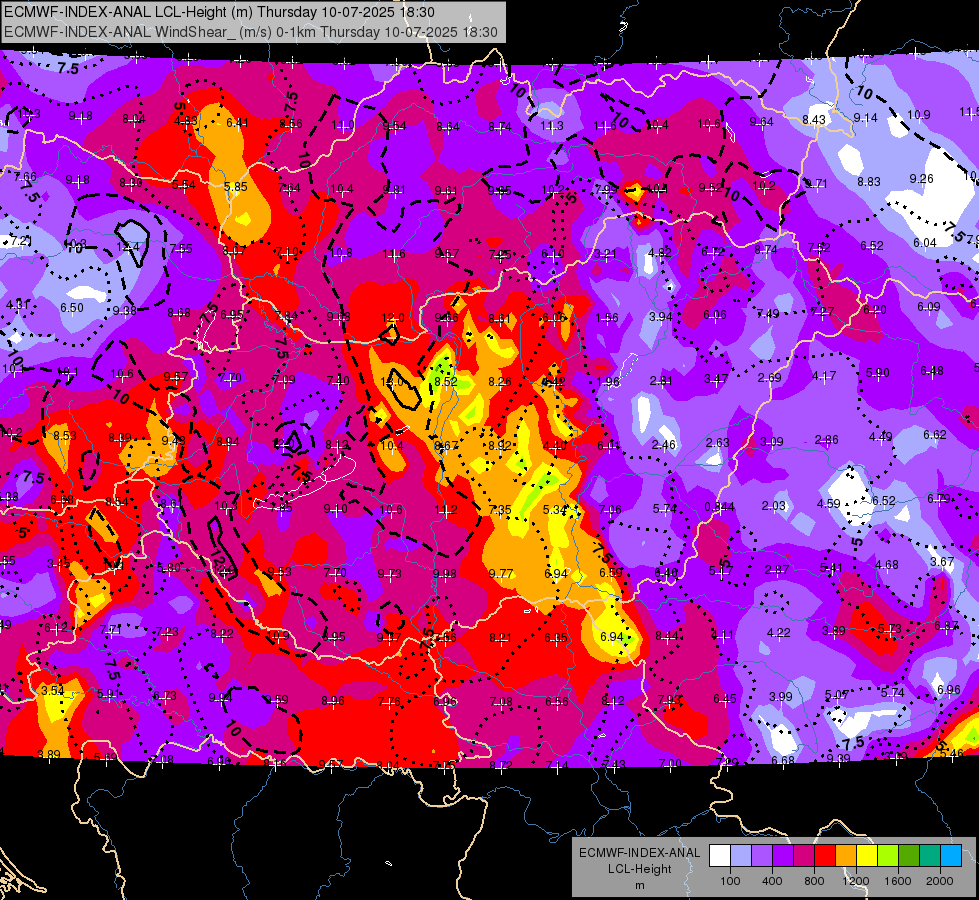The height and width of the screenshot is (900, 979).
Task: Click the wind shear value 6.41
Action: click(237, 122)
